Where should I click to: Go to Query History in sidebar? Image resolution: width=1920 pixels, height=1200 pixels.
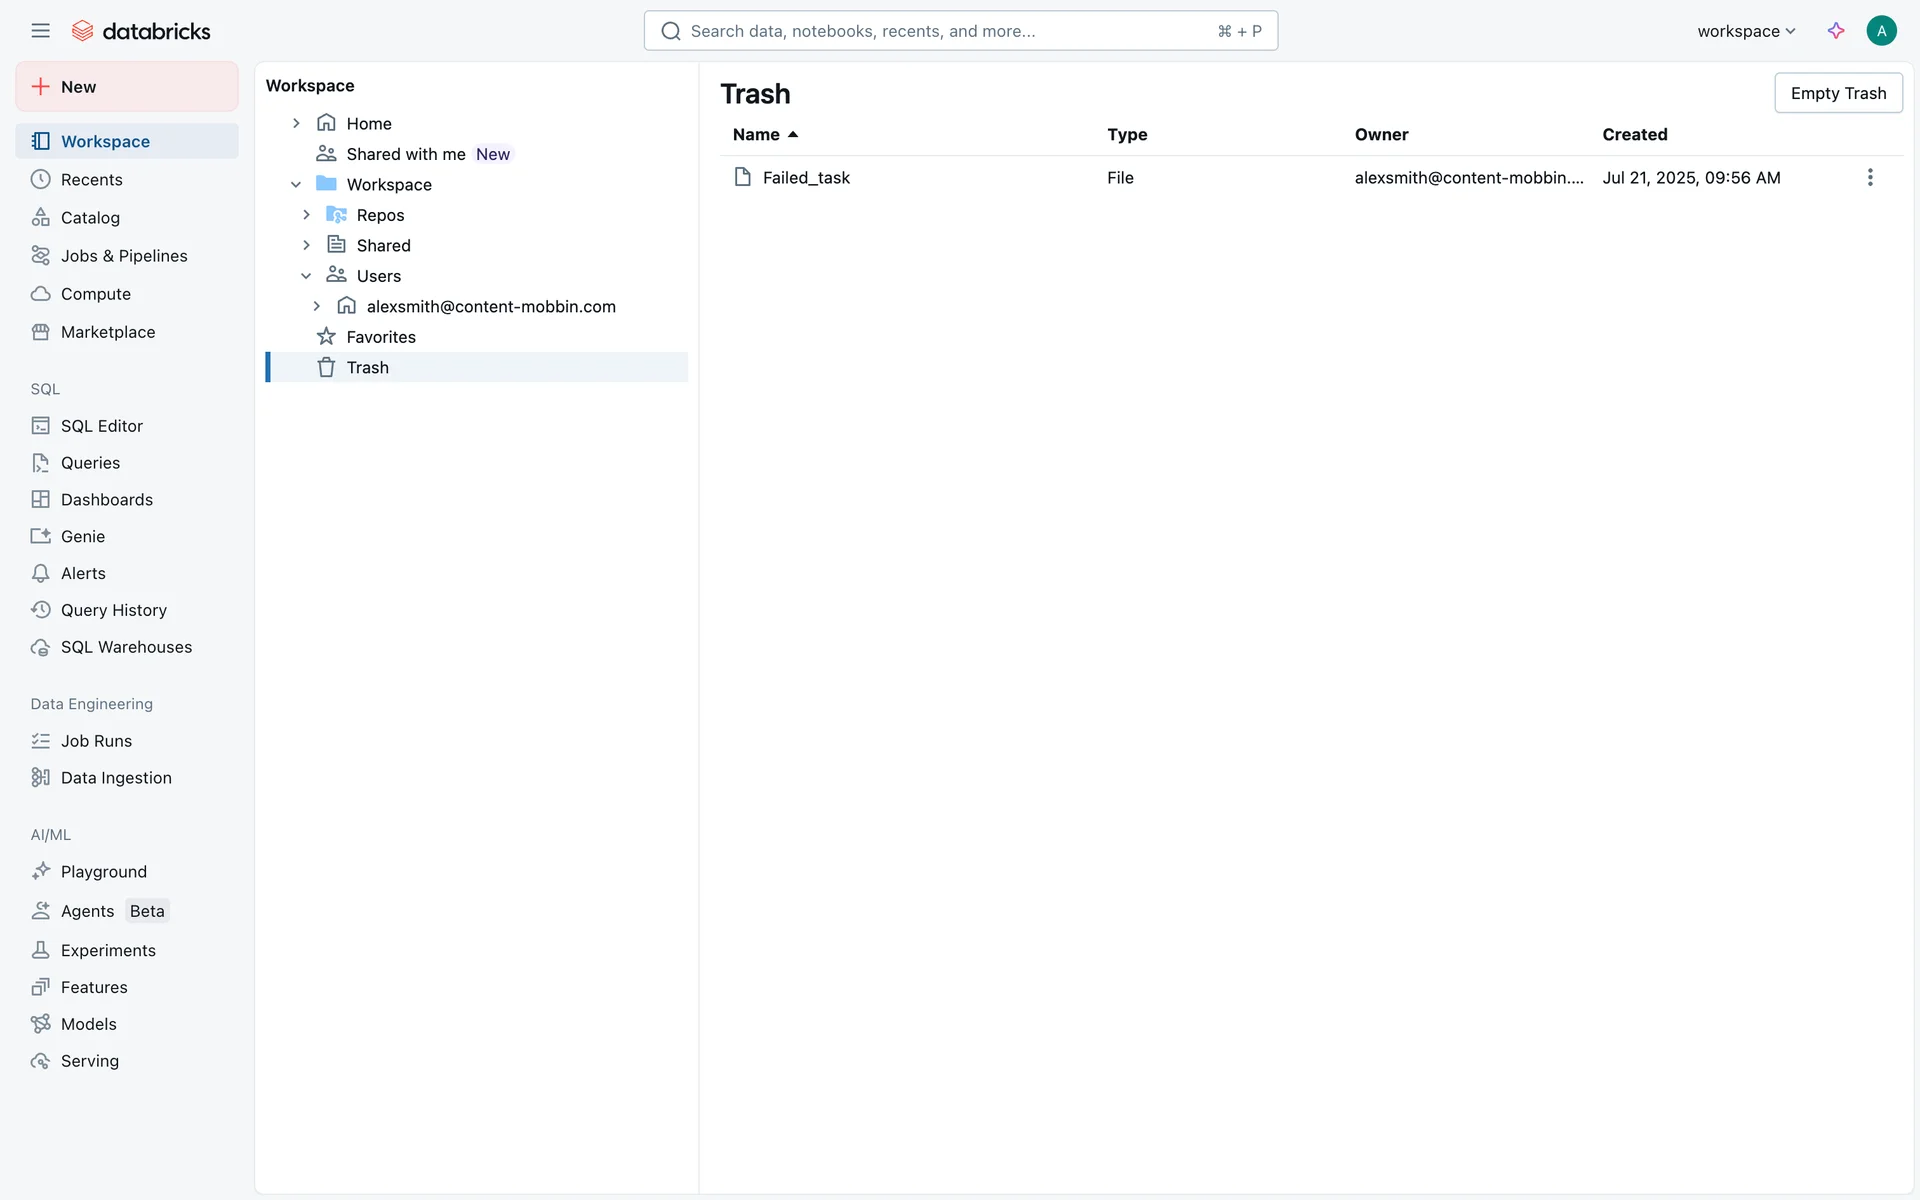pyautogui.click(x=113, y=611)
